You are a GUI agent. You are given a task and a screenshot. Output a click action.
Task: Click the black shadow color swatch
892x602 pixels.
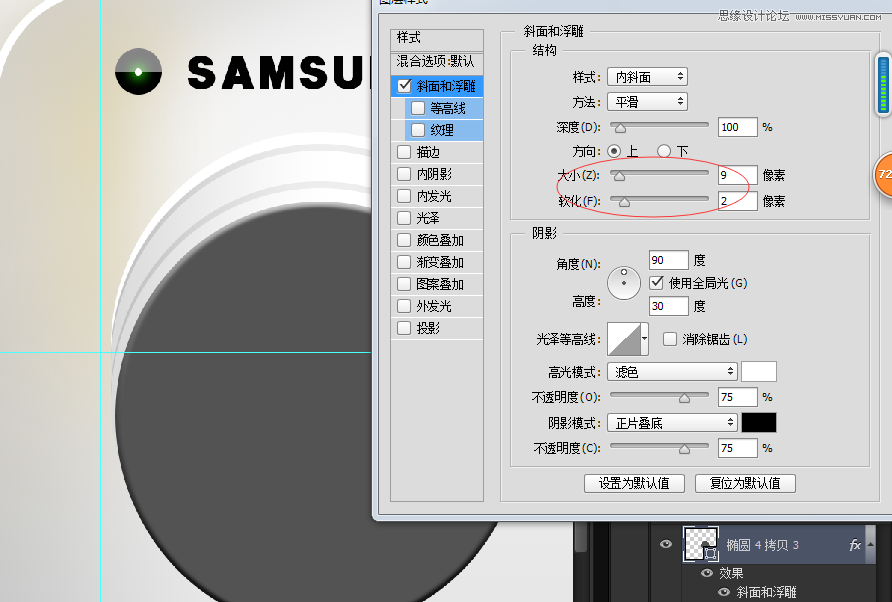(x=759, y=423)
